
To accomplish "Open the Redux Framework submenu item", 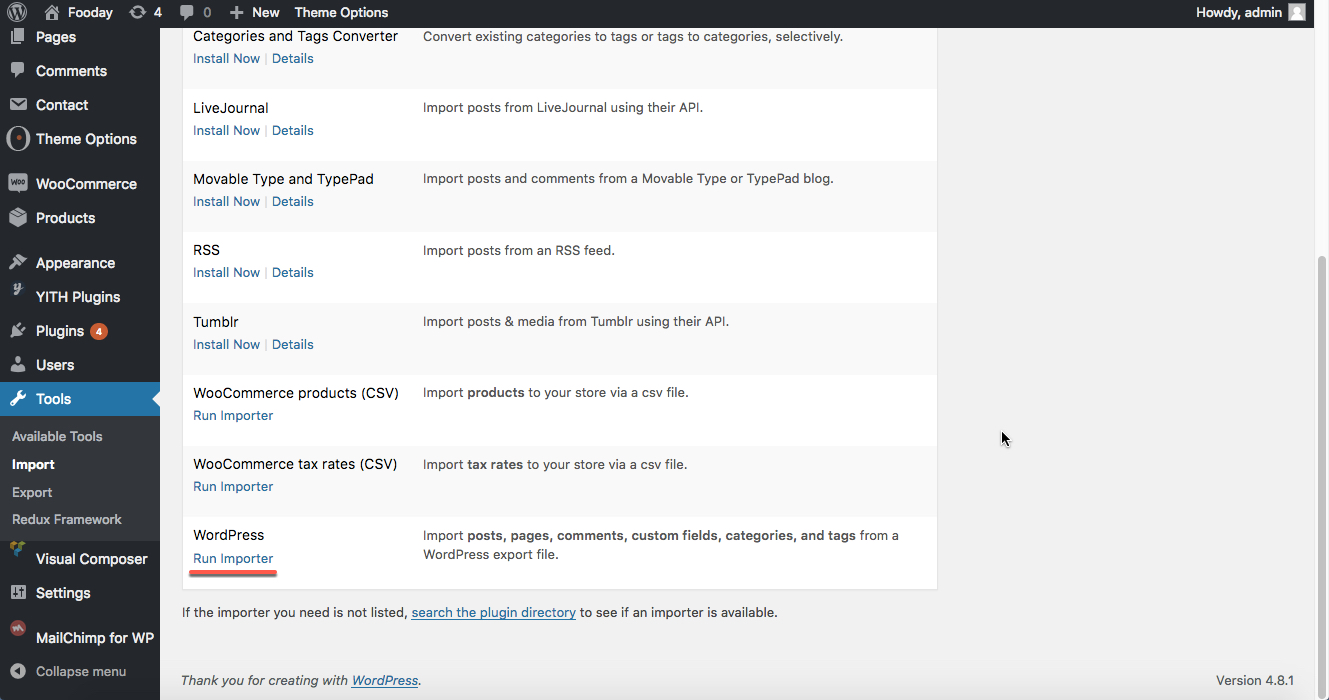I will click(67, 519).
